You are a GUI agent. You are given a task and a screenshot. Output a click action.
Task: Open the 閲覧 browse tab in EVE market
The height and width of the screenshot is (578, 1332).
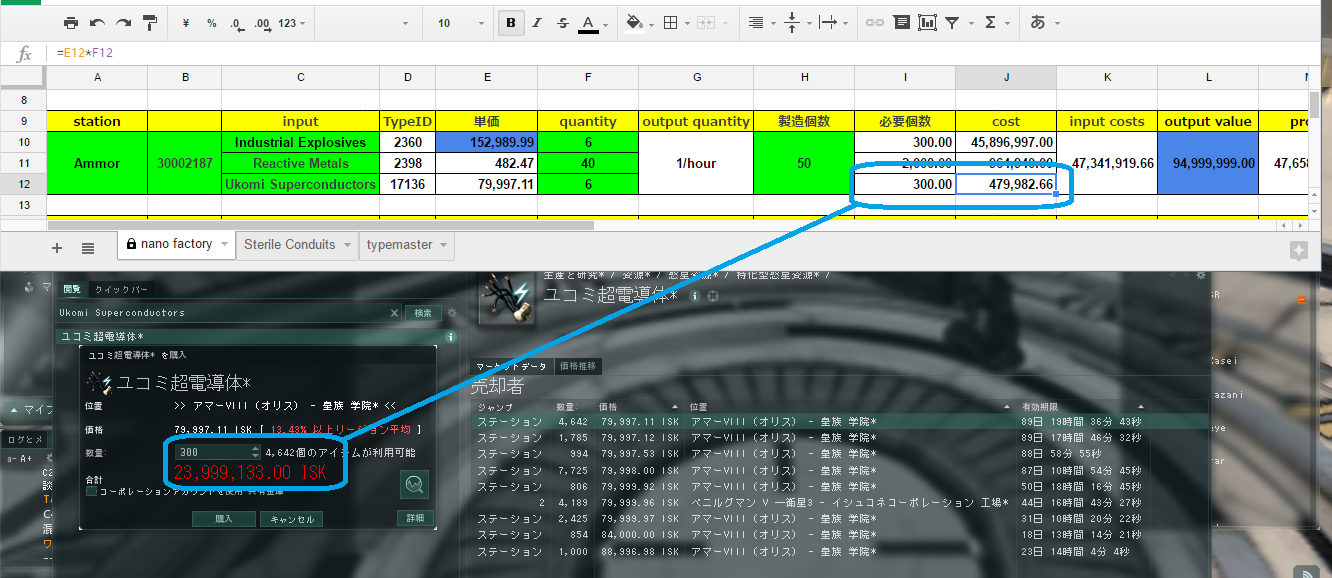[72, 290]
